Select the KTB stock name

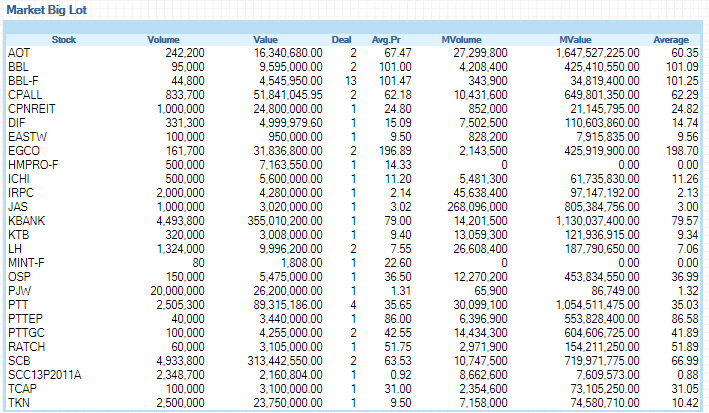pyautogui.click(x=19, y=235)
